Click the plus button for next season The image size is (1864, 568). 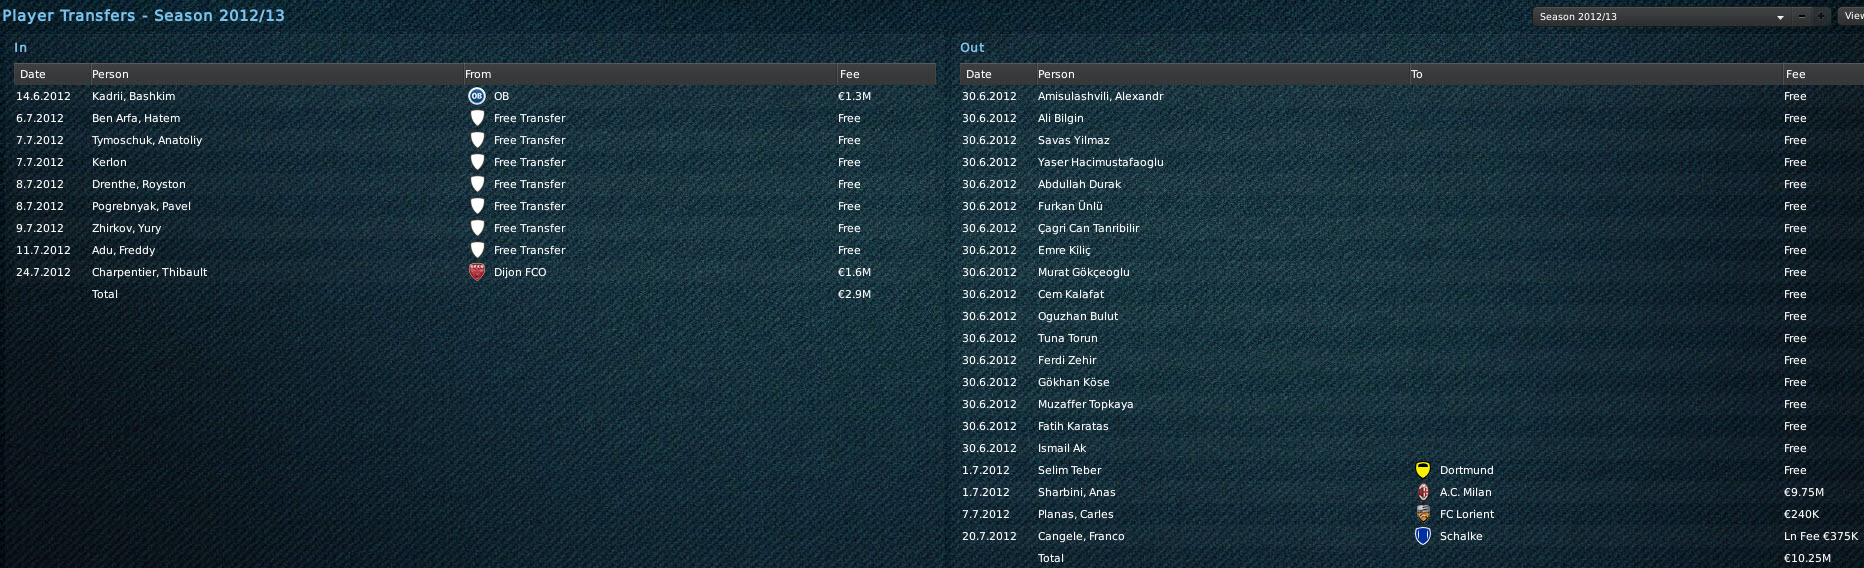pos(1821,16)
